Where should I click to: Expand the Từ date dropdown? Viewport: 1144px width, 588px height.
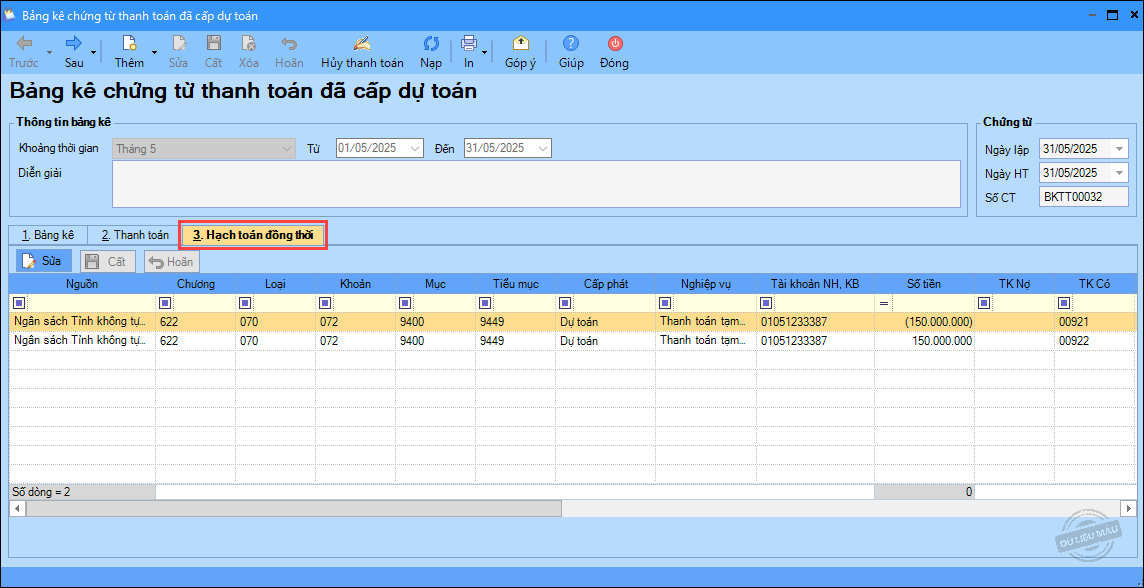point(415,148)
